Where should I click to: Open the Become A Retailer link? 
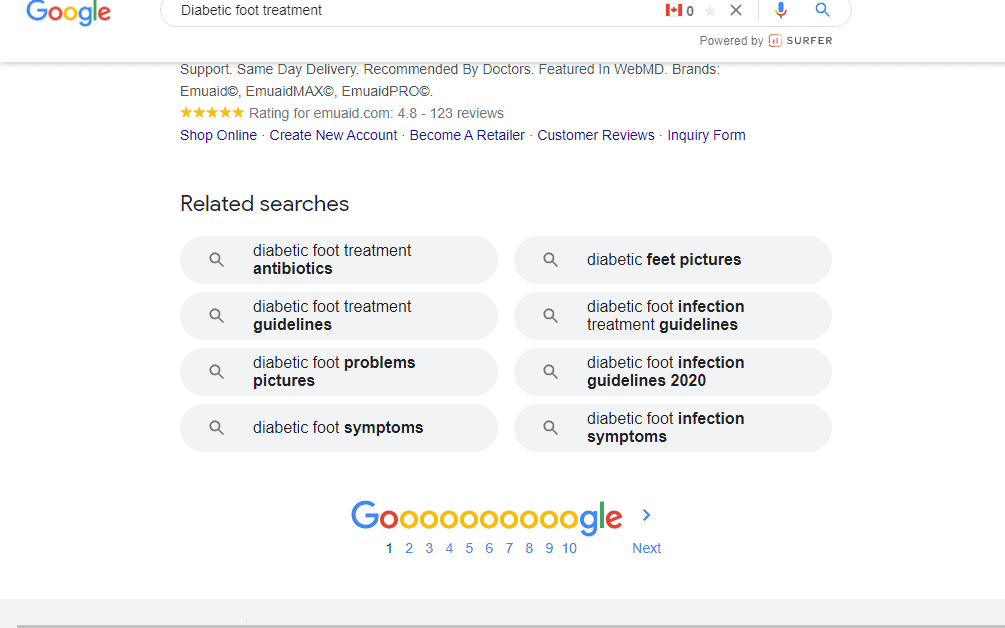click(x=467, y=135)
